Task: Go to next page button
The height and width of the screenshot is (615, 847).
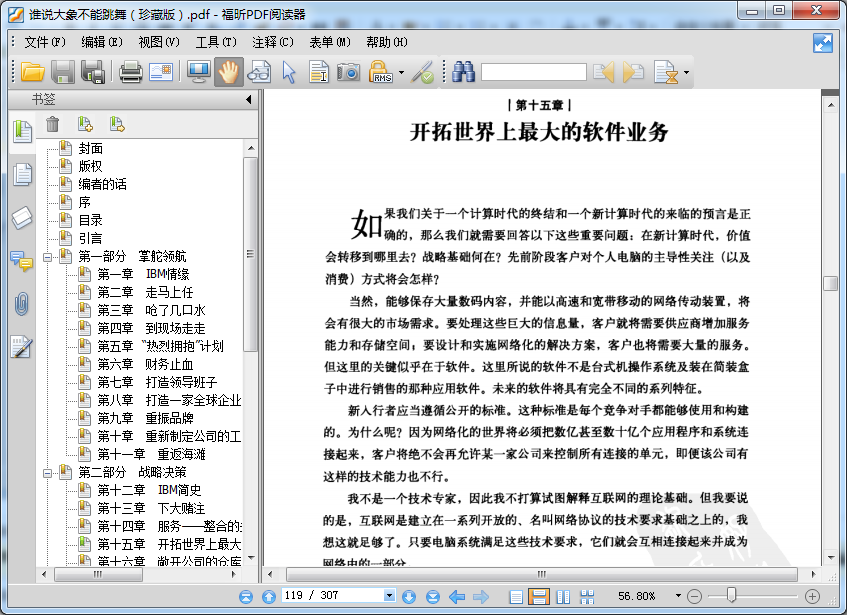Action: point(409,596)
